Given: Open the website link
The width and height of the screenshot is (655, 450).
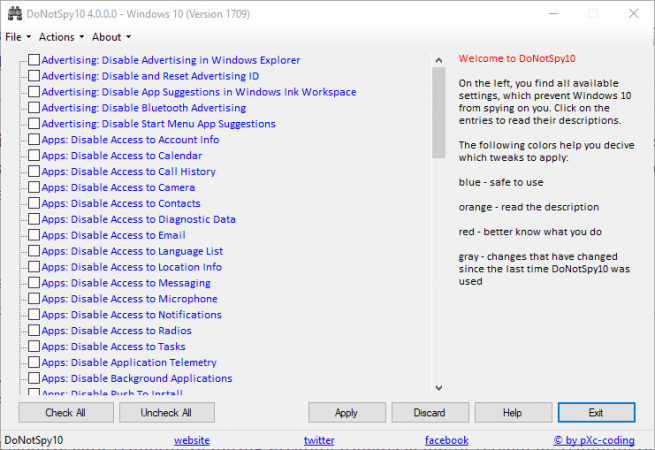Looking at the screenshot, I should click(192, 440).
